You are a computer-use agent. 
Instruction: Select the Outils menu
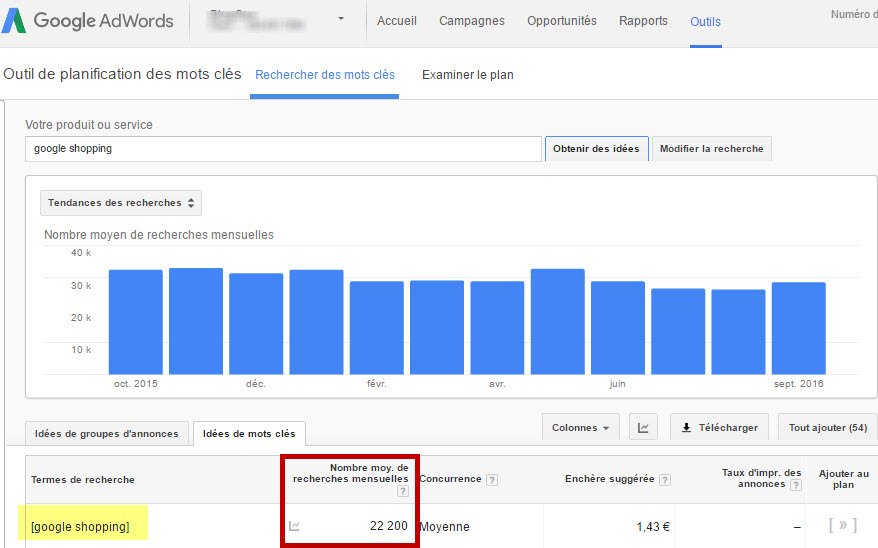tap(705, 22)
